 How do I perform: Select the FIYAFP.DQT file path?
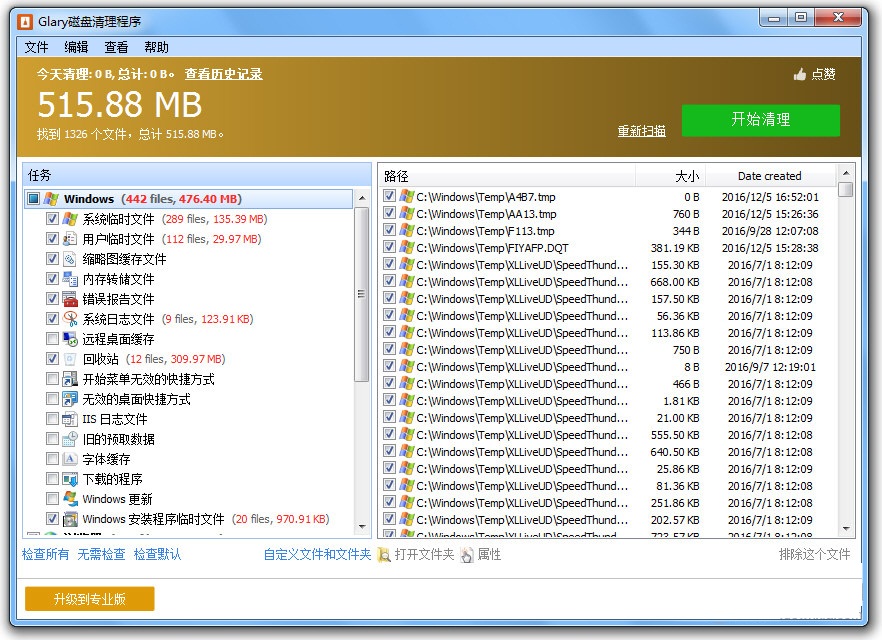[492, 248]
